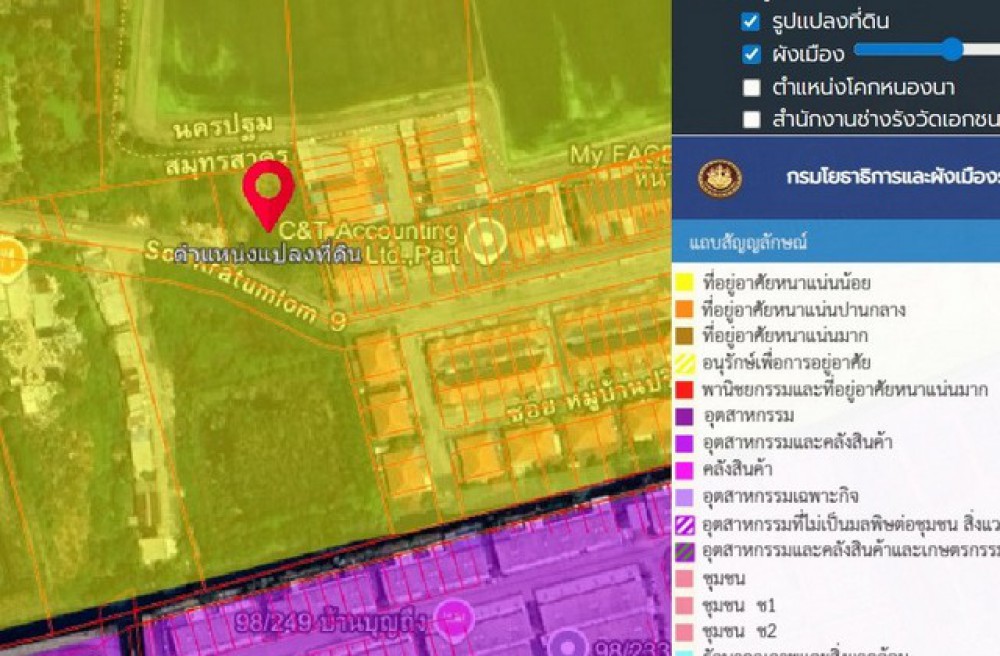Image resolution: width=1000 pixels, height=656 pixels.
Task: Click the 98/233 purple map marker
Action: coord(572,645)
